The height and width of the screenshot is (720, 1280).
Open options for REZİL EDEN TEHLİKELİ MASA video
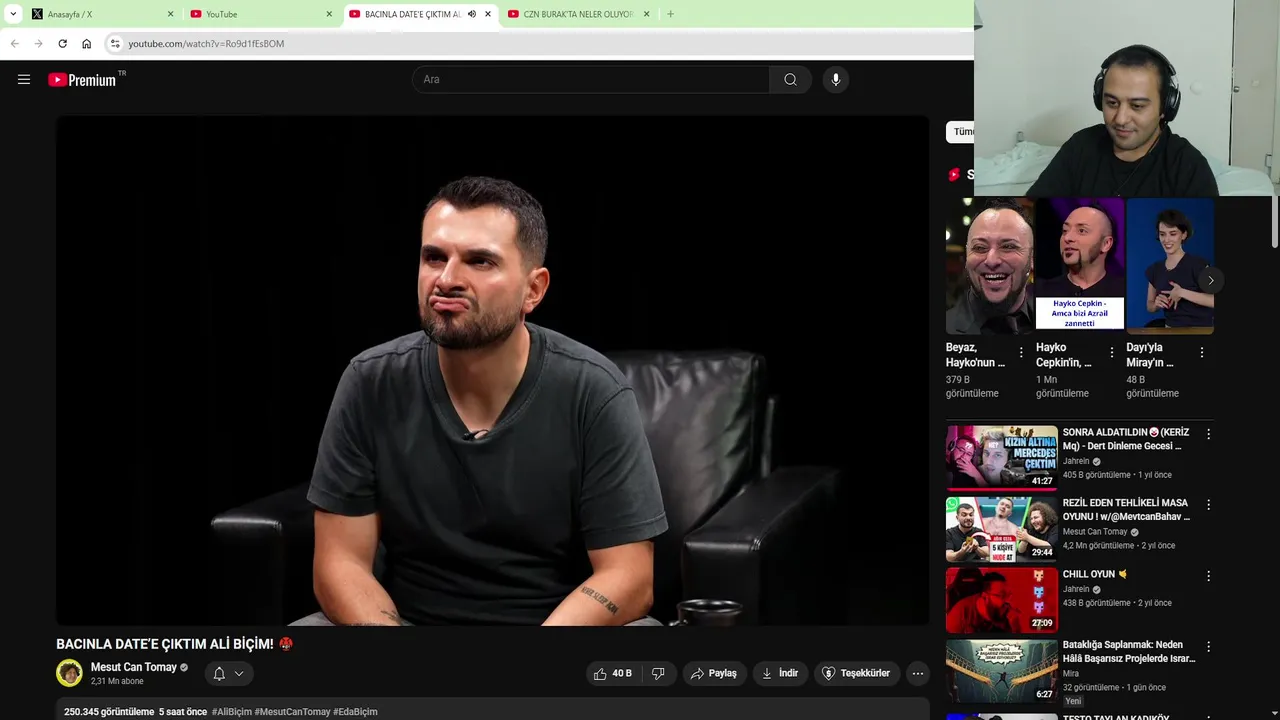pyautogui.click(x=1208, y=505)
